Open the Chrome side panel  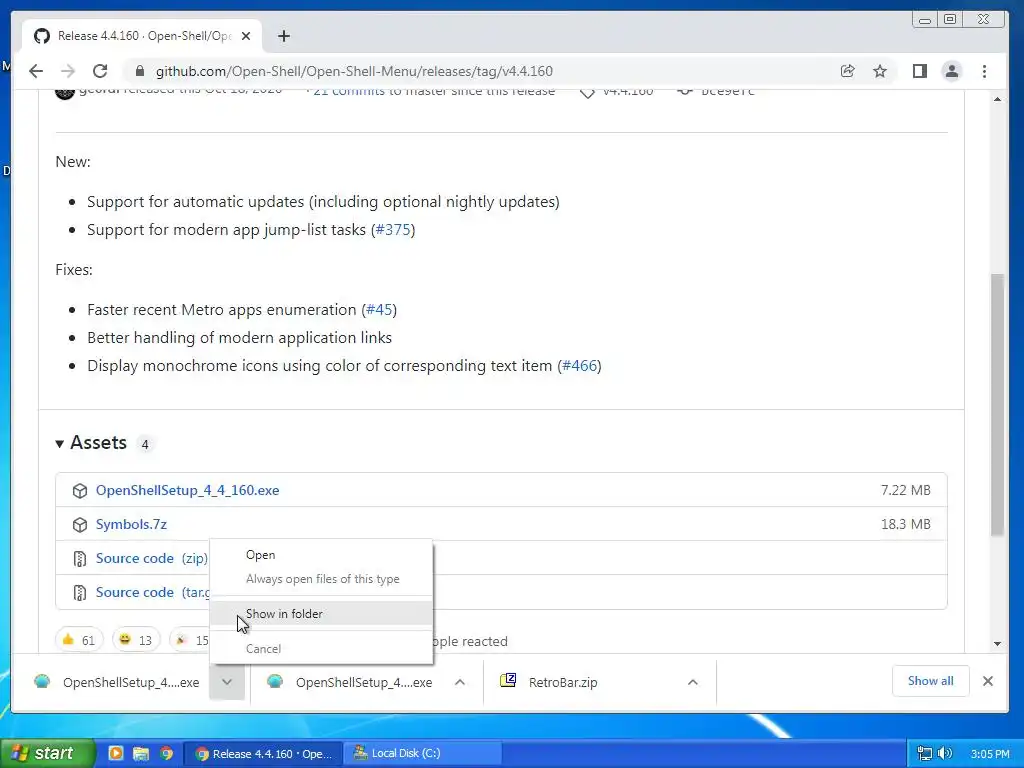tap(920, 71)
